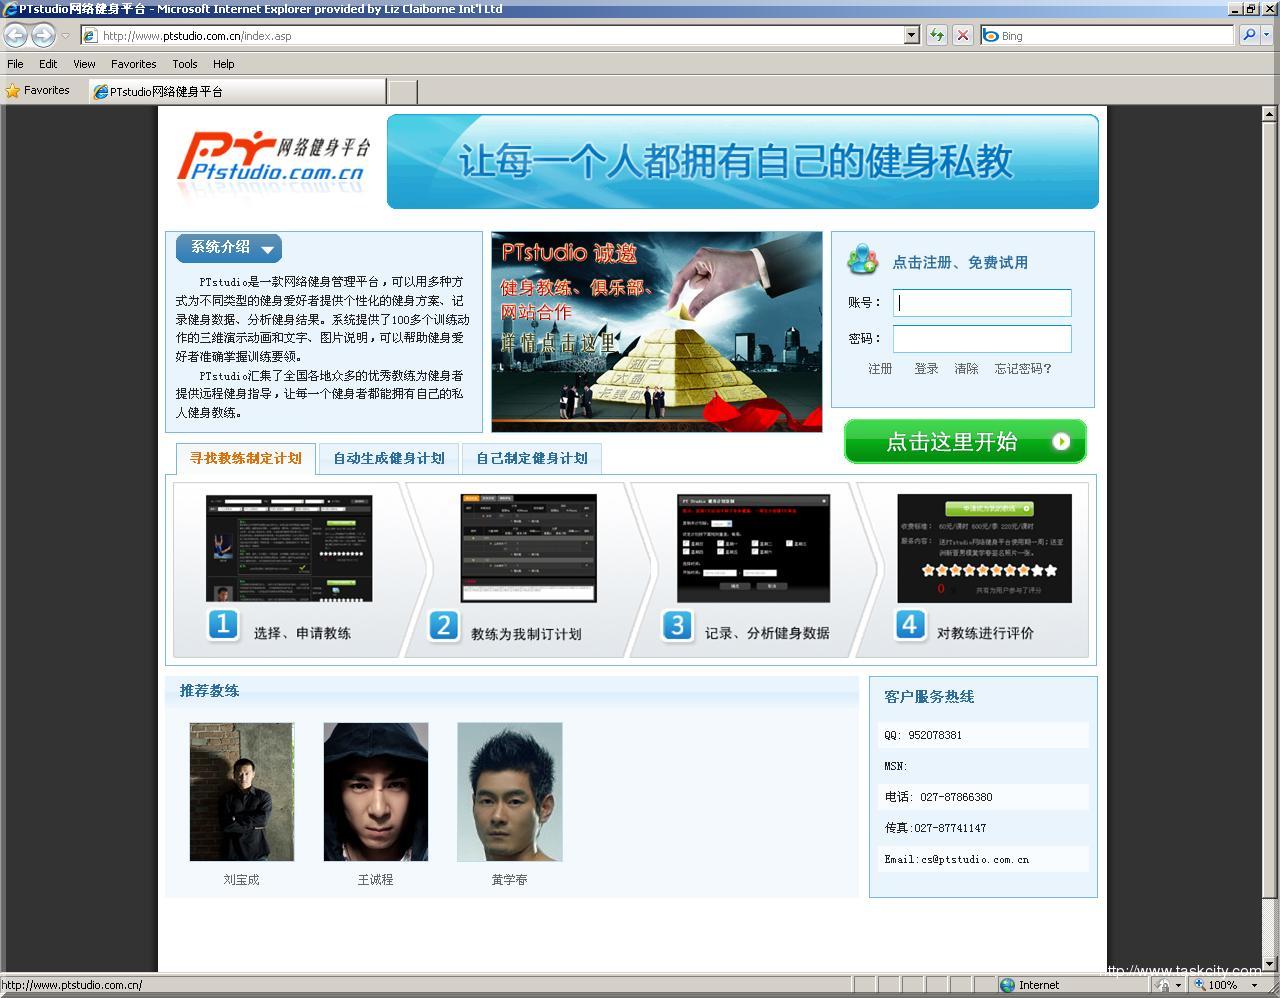Click the browser Forward button
The height and width of the screenshot is (998, 1280).
click(43, 35)
